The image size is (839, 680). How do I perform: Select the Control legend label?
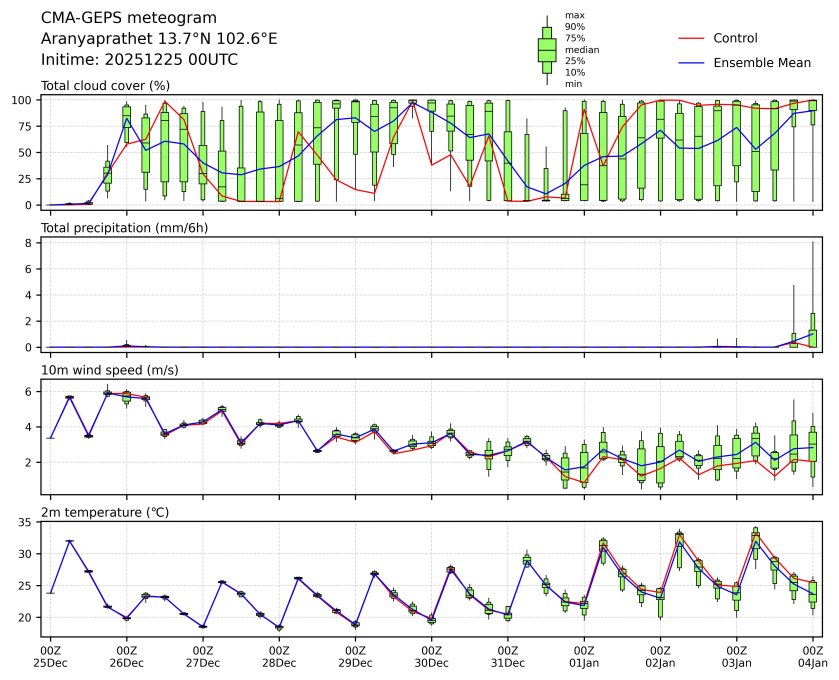735,39
